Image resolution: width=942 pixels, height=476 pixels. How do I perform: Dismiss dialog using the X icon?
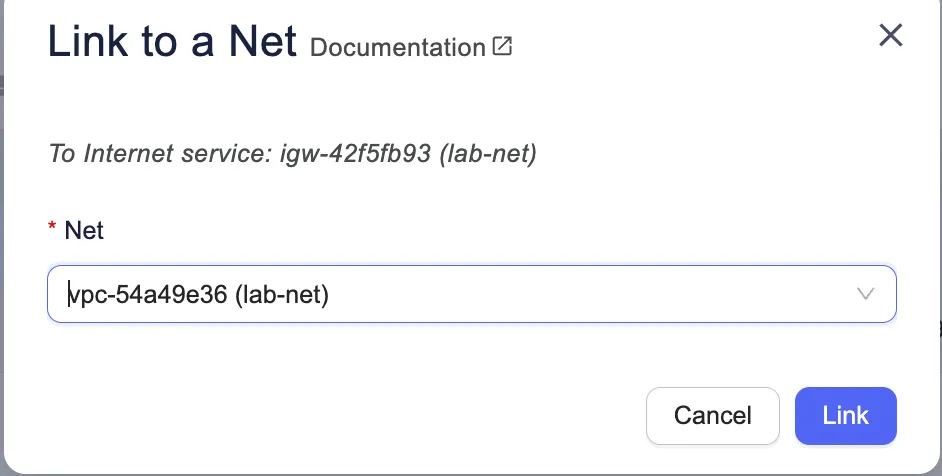tap(890, 37)
